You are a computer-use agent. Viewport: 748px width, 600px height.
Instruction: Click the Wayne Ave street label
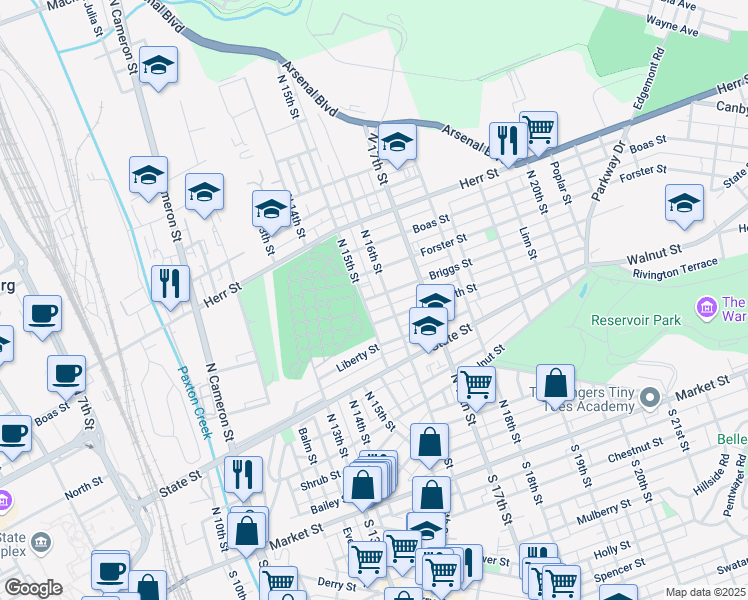point(672,26)
